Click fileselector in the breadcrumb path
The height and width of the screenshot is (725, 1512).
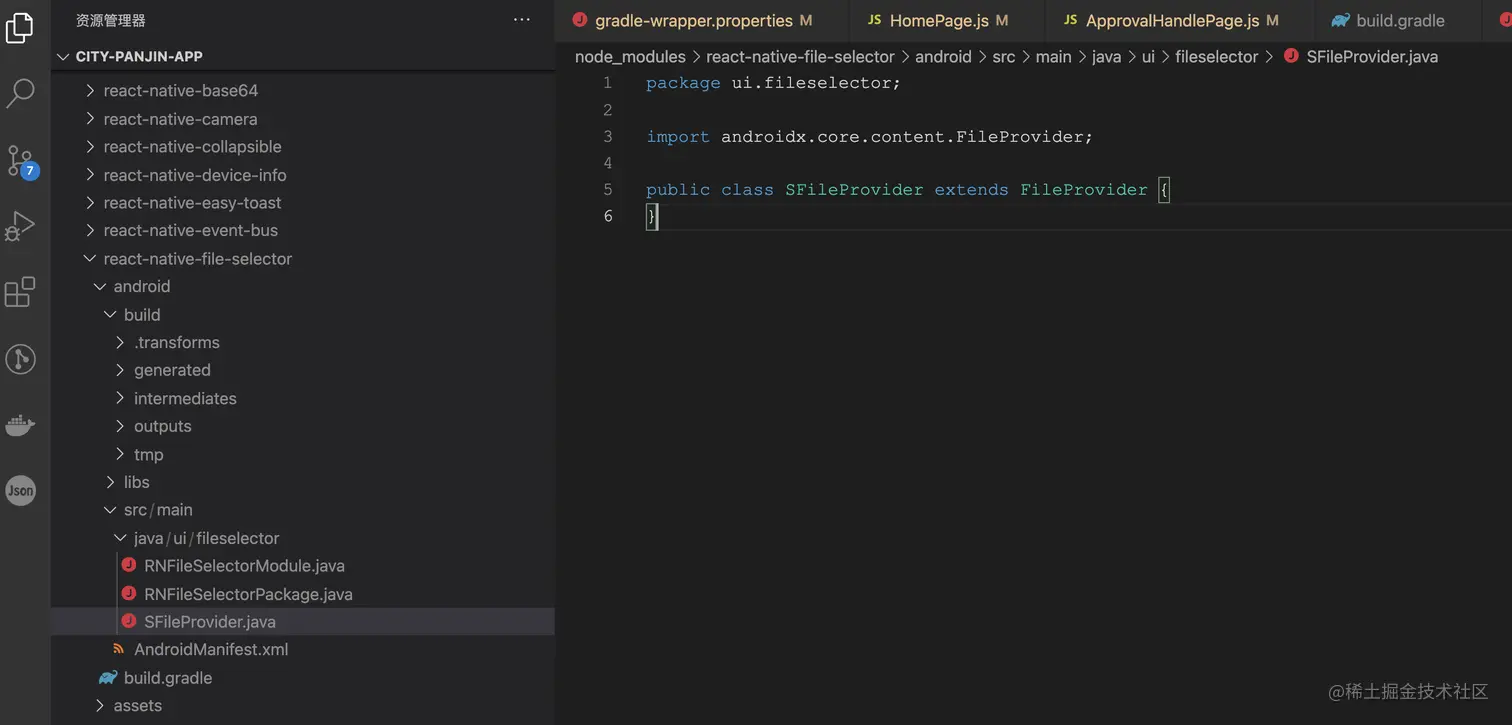(x=1216, y=57)
